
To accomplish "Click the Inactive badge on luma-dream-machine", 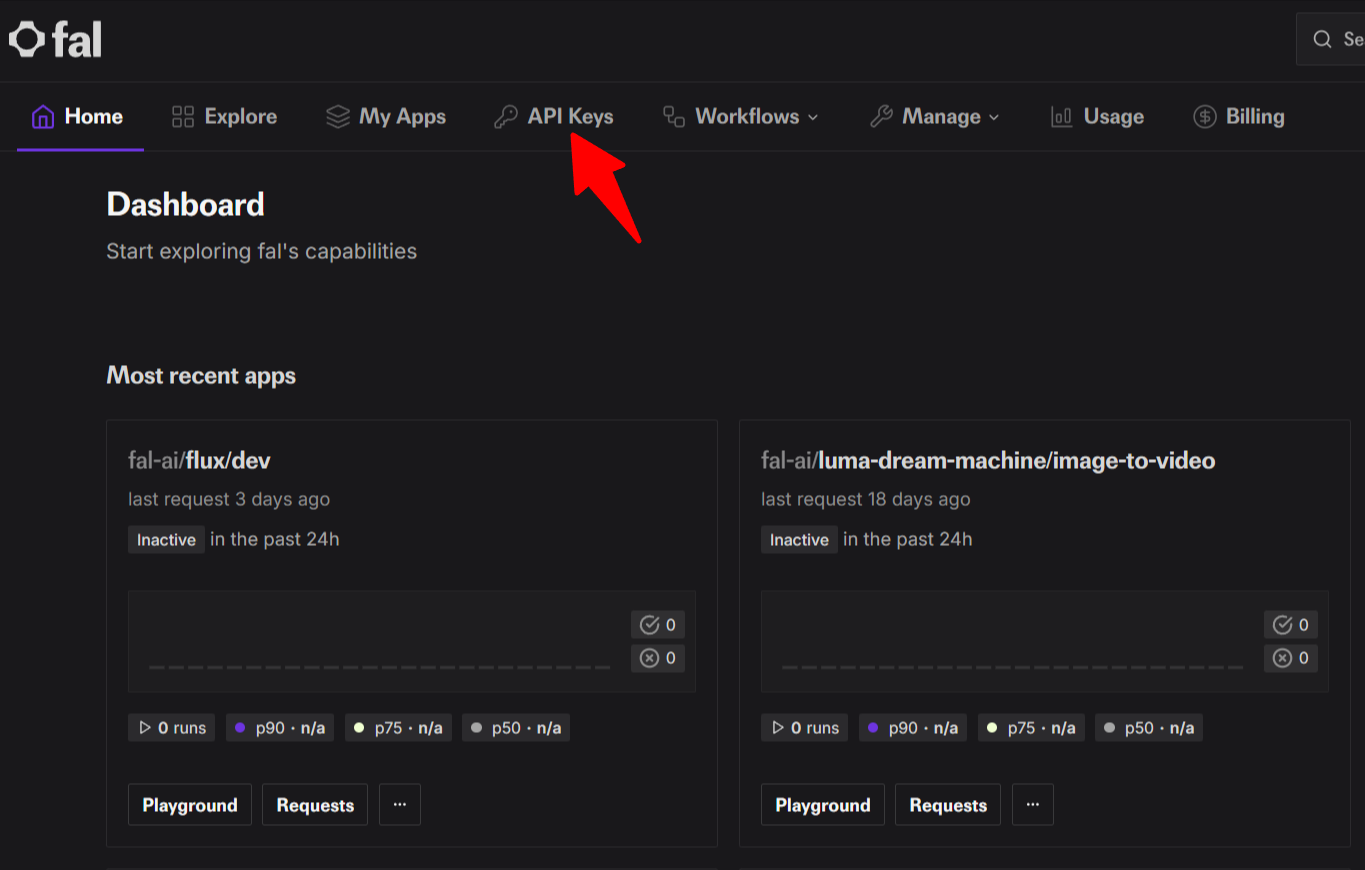I will coord(799,540).
